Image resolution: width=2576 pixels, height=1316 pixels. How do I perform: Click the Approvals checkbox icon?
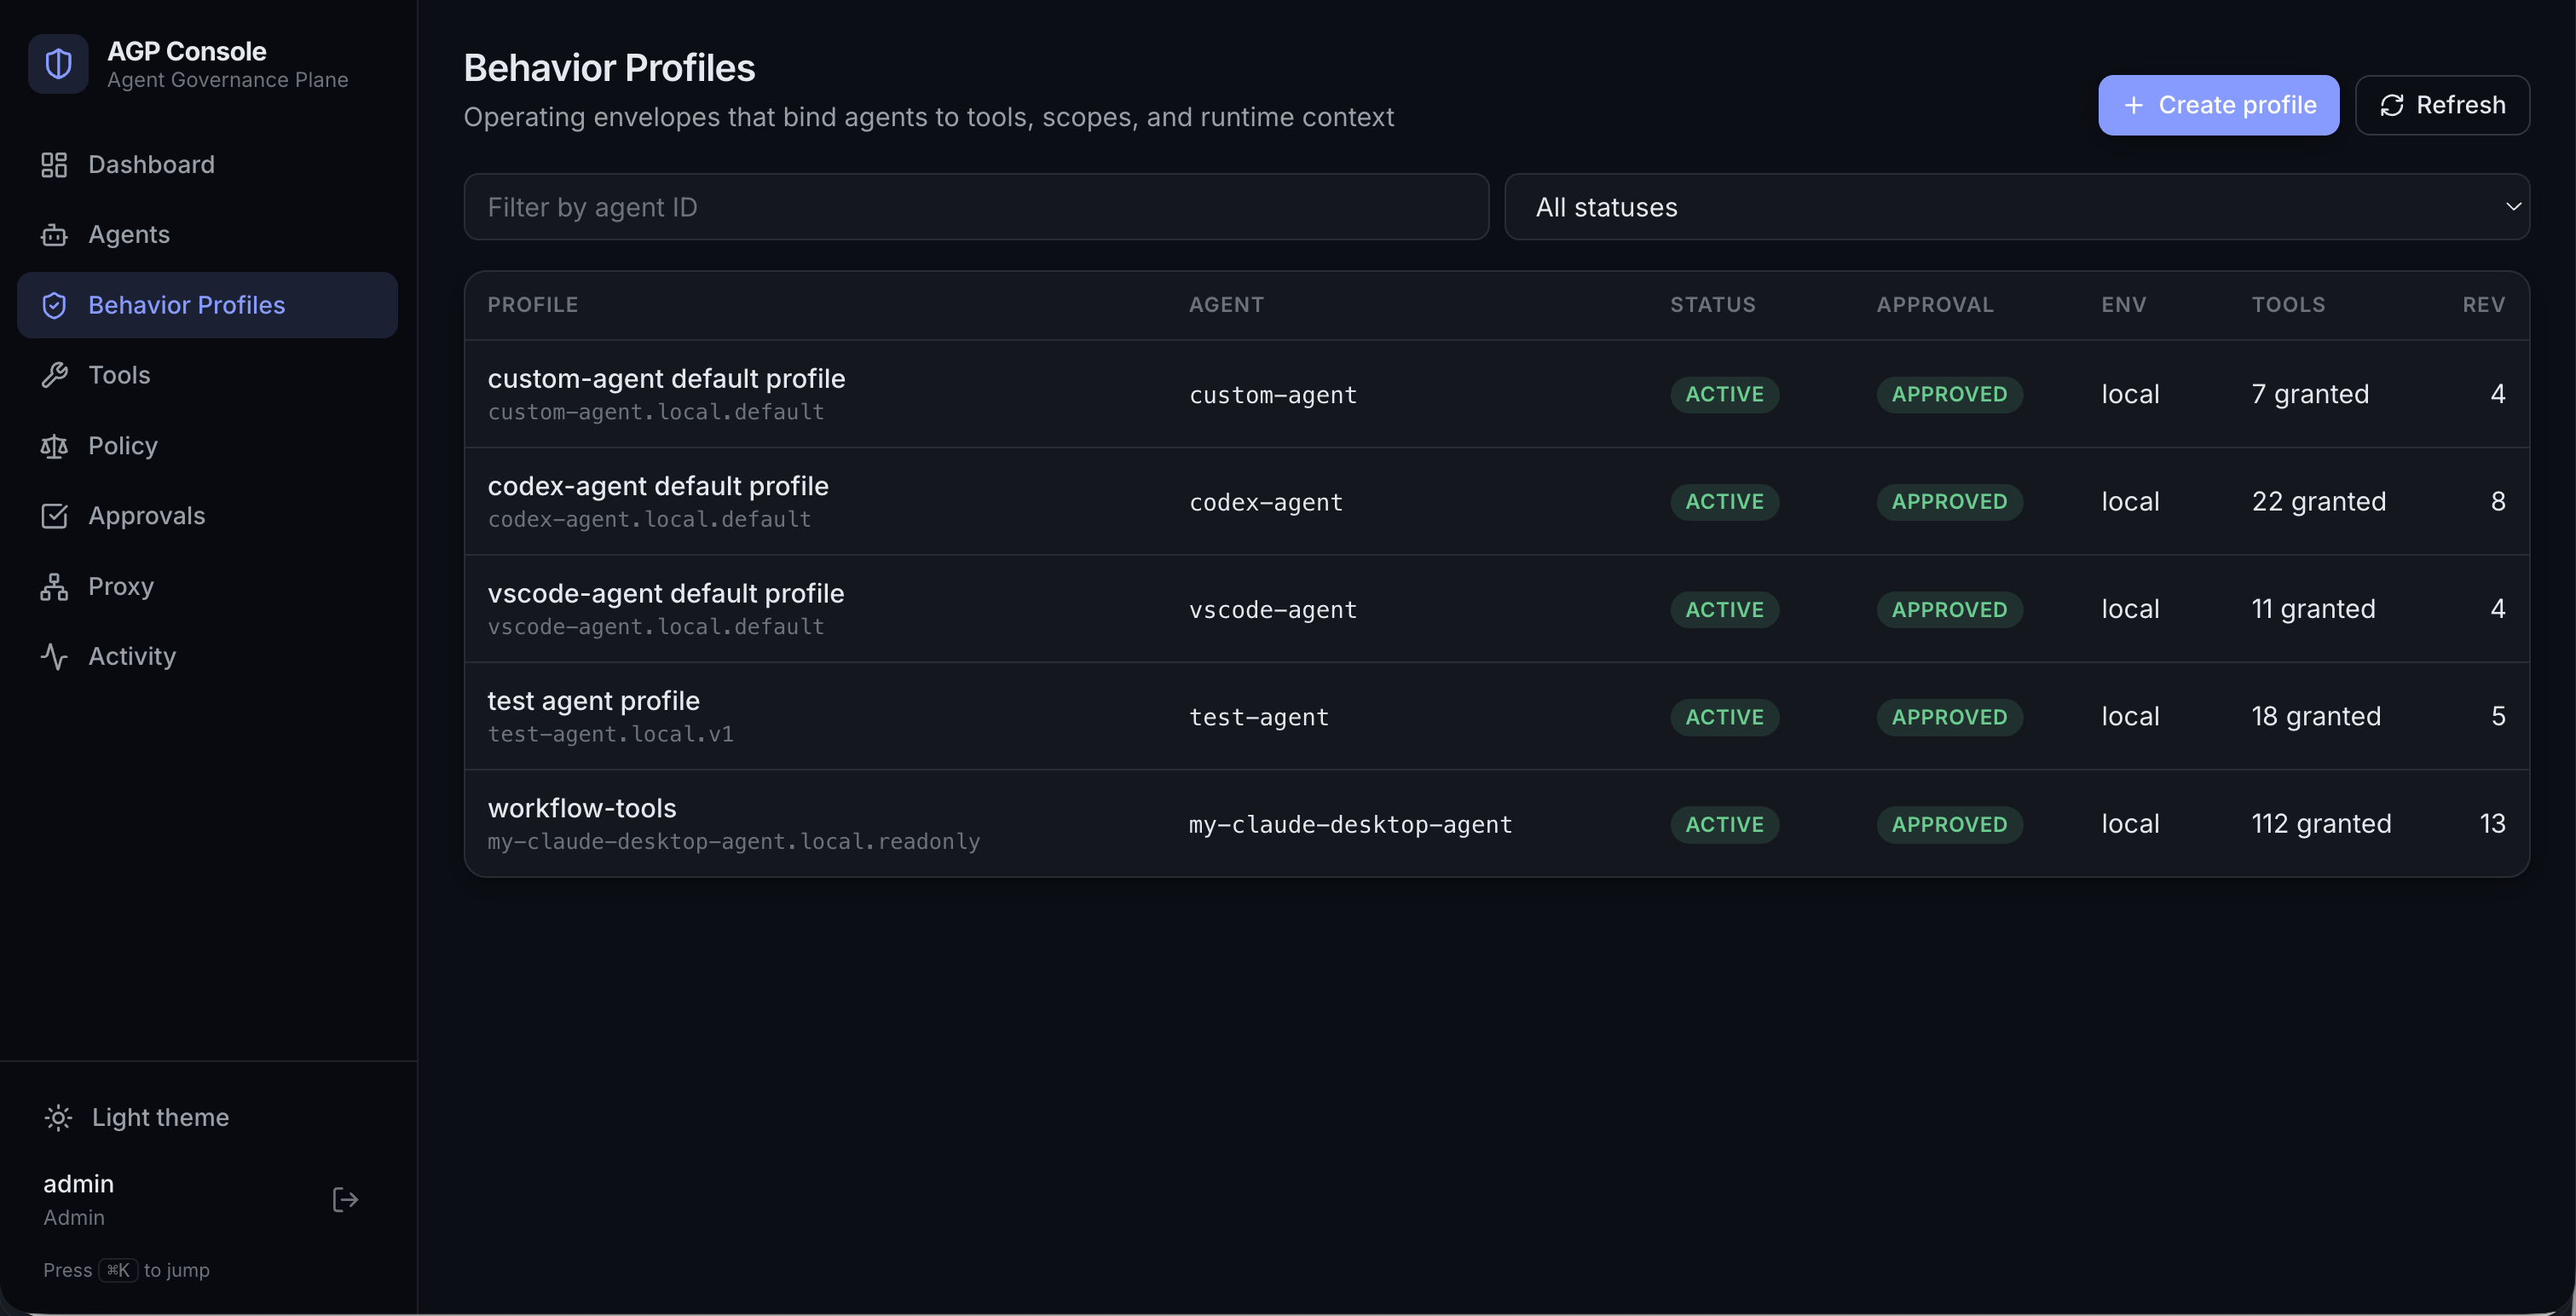(x=54, y=516)
